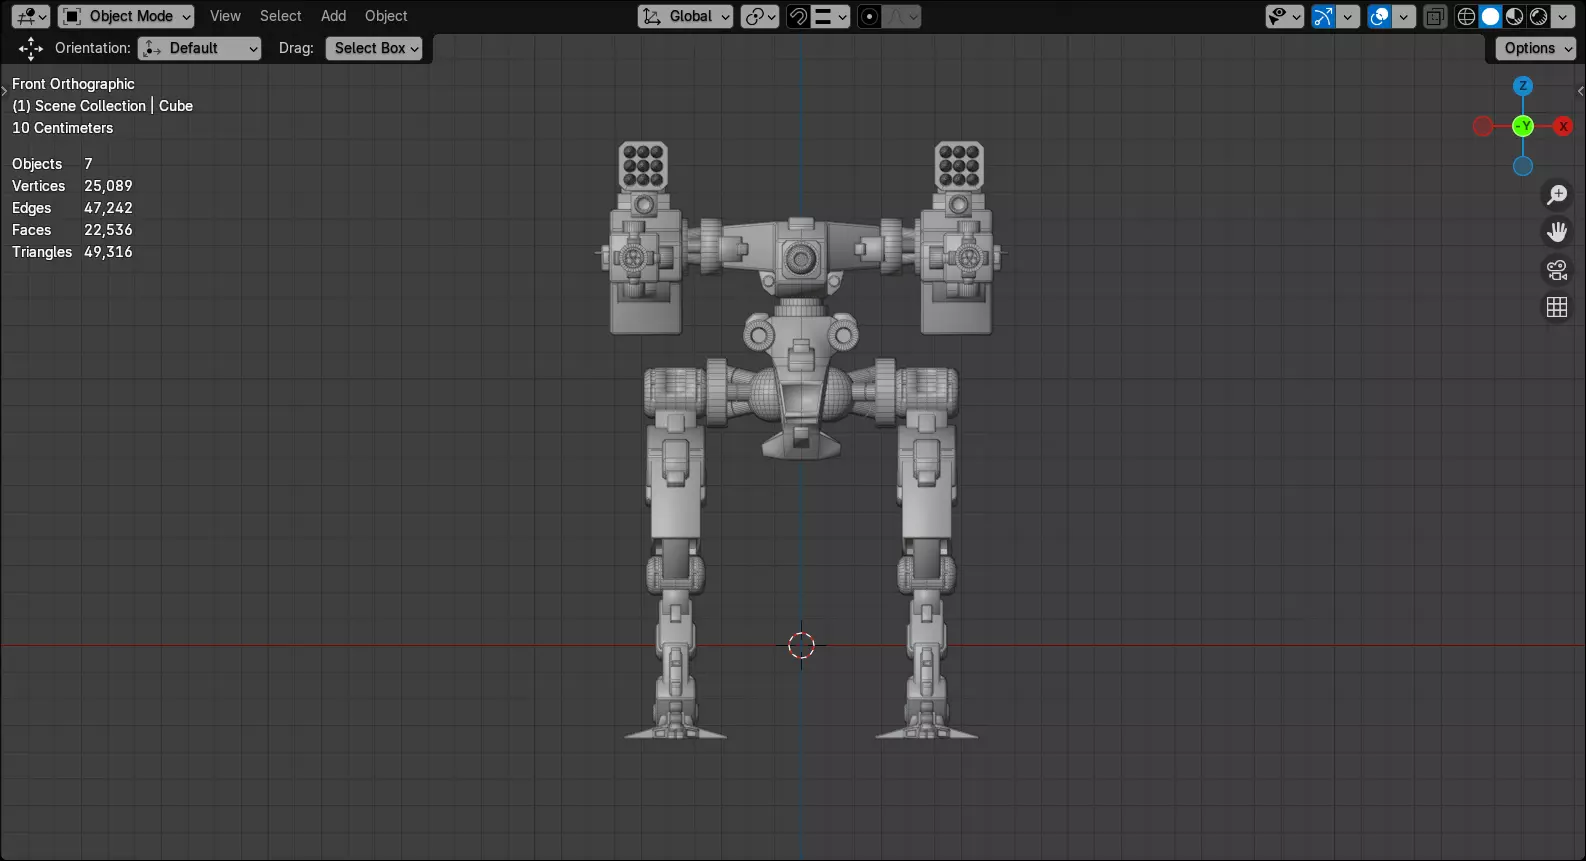Open the Object menu

click(x=386, y=16)
